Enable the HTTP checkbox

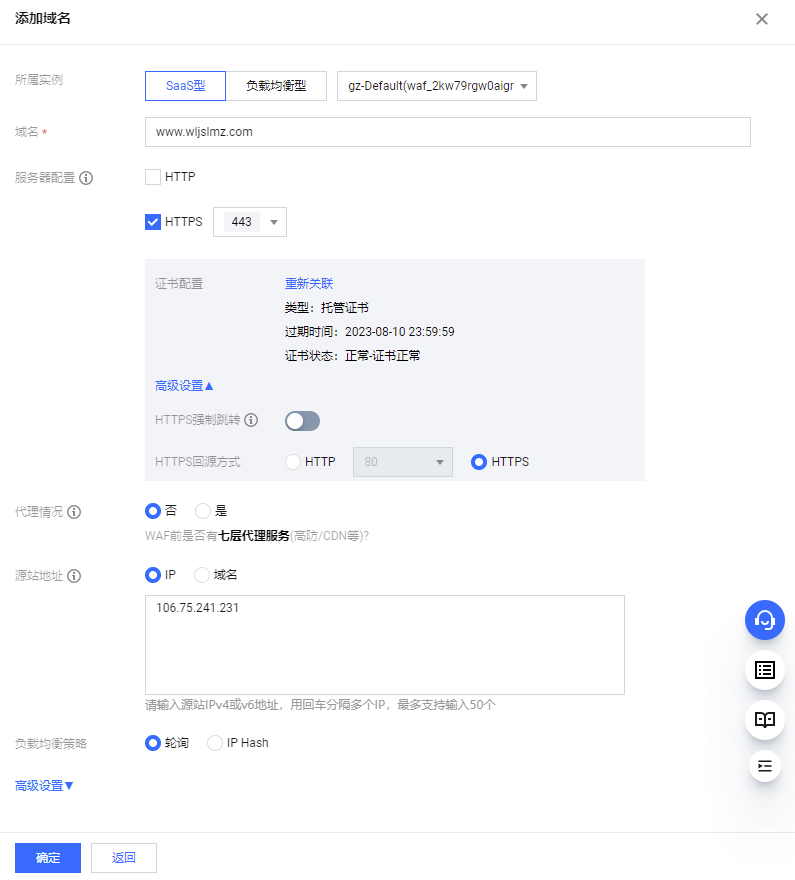153,177
